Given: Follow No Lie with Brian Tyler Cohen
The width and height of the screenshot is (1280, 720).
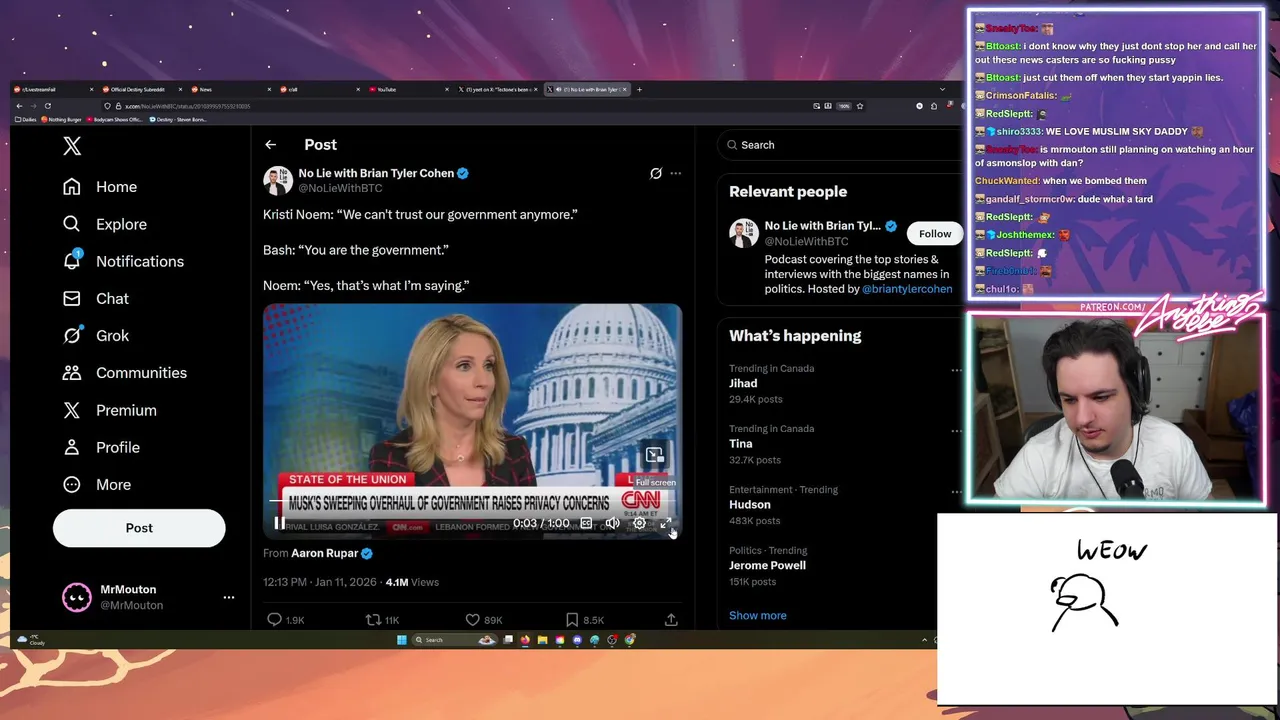Looking at the screenshot, I should [935, 234].
